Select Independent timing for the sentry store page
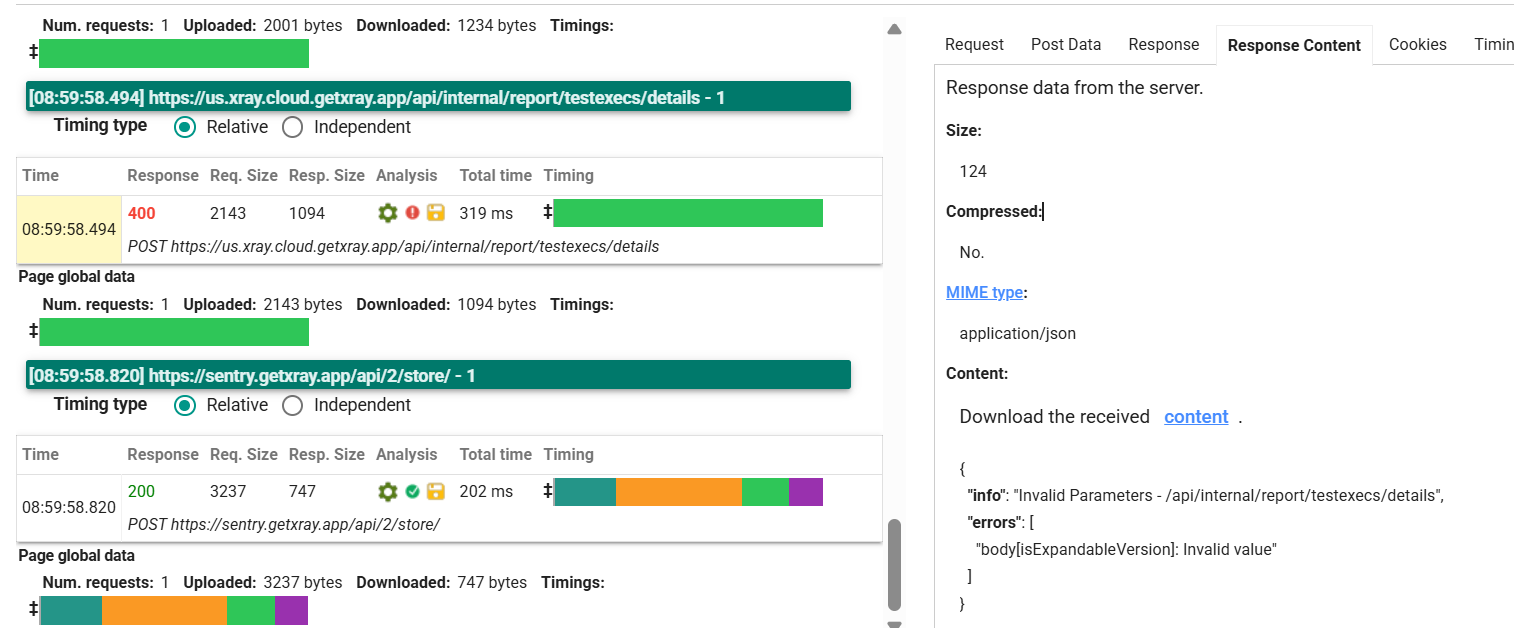Image resolution: width=1514 pixels, height=628 pixels. pyautogui.click(x=292, y=405)
